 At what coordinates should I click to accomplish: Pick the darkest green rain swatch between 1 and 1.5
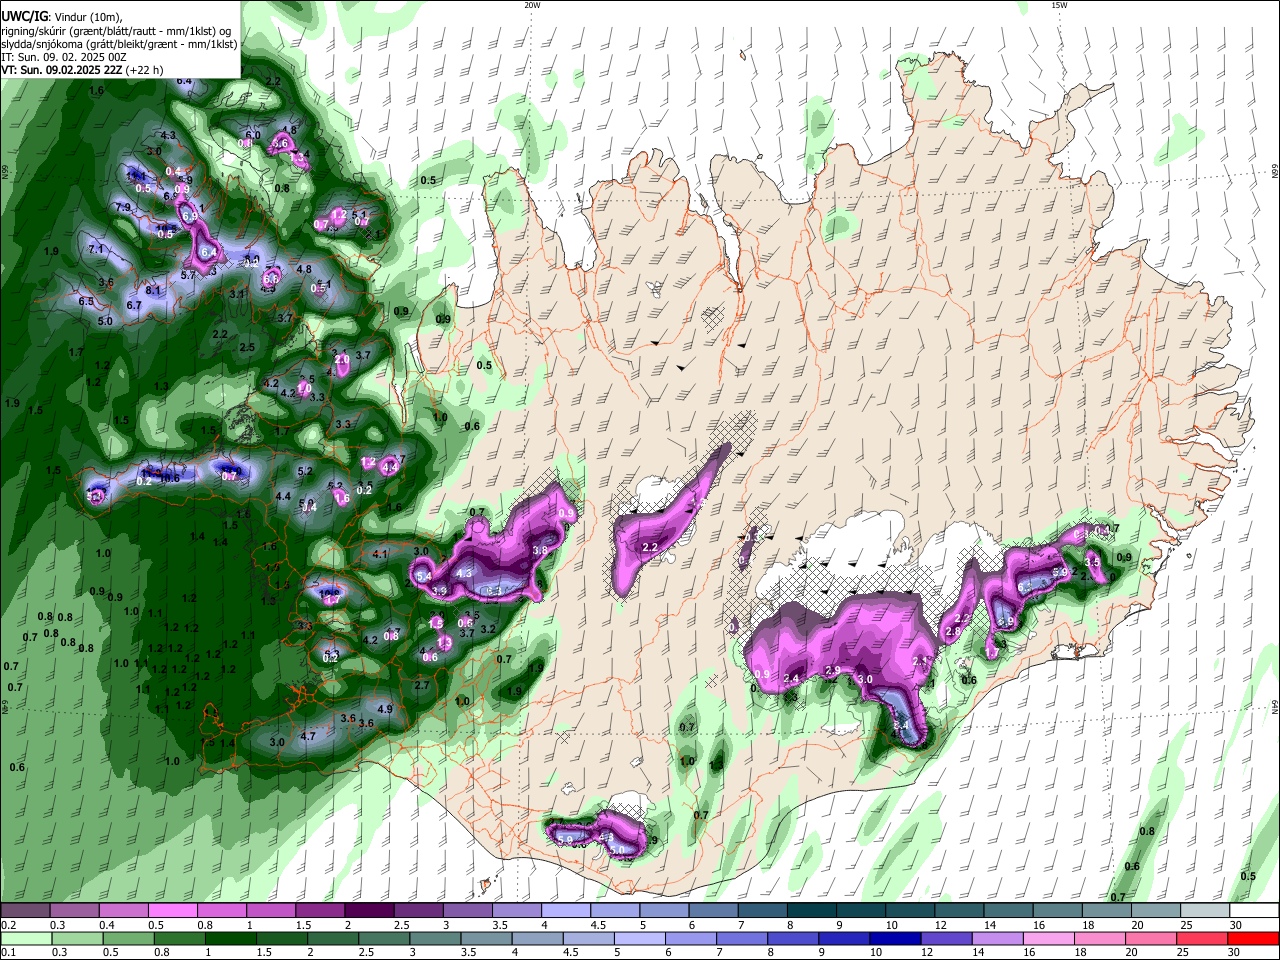click(x=230, y=938)
